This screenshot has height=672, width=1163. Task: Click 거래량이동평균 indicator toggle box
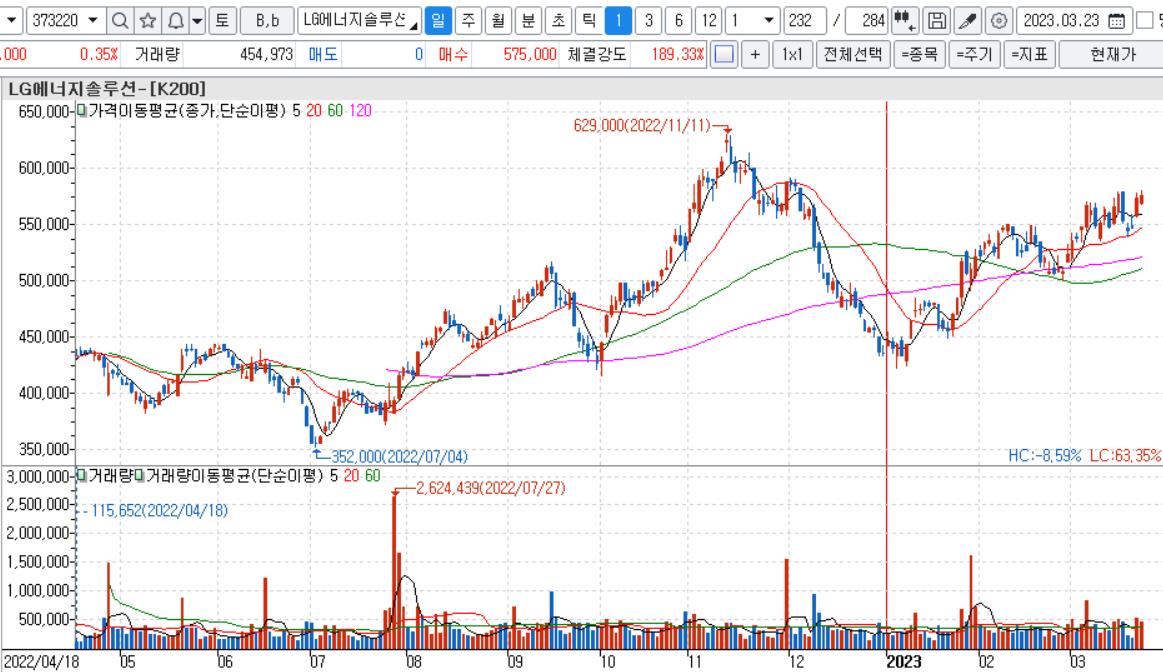139,475
